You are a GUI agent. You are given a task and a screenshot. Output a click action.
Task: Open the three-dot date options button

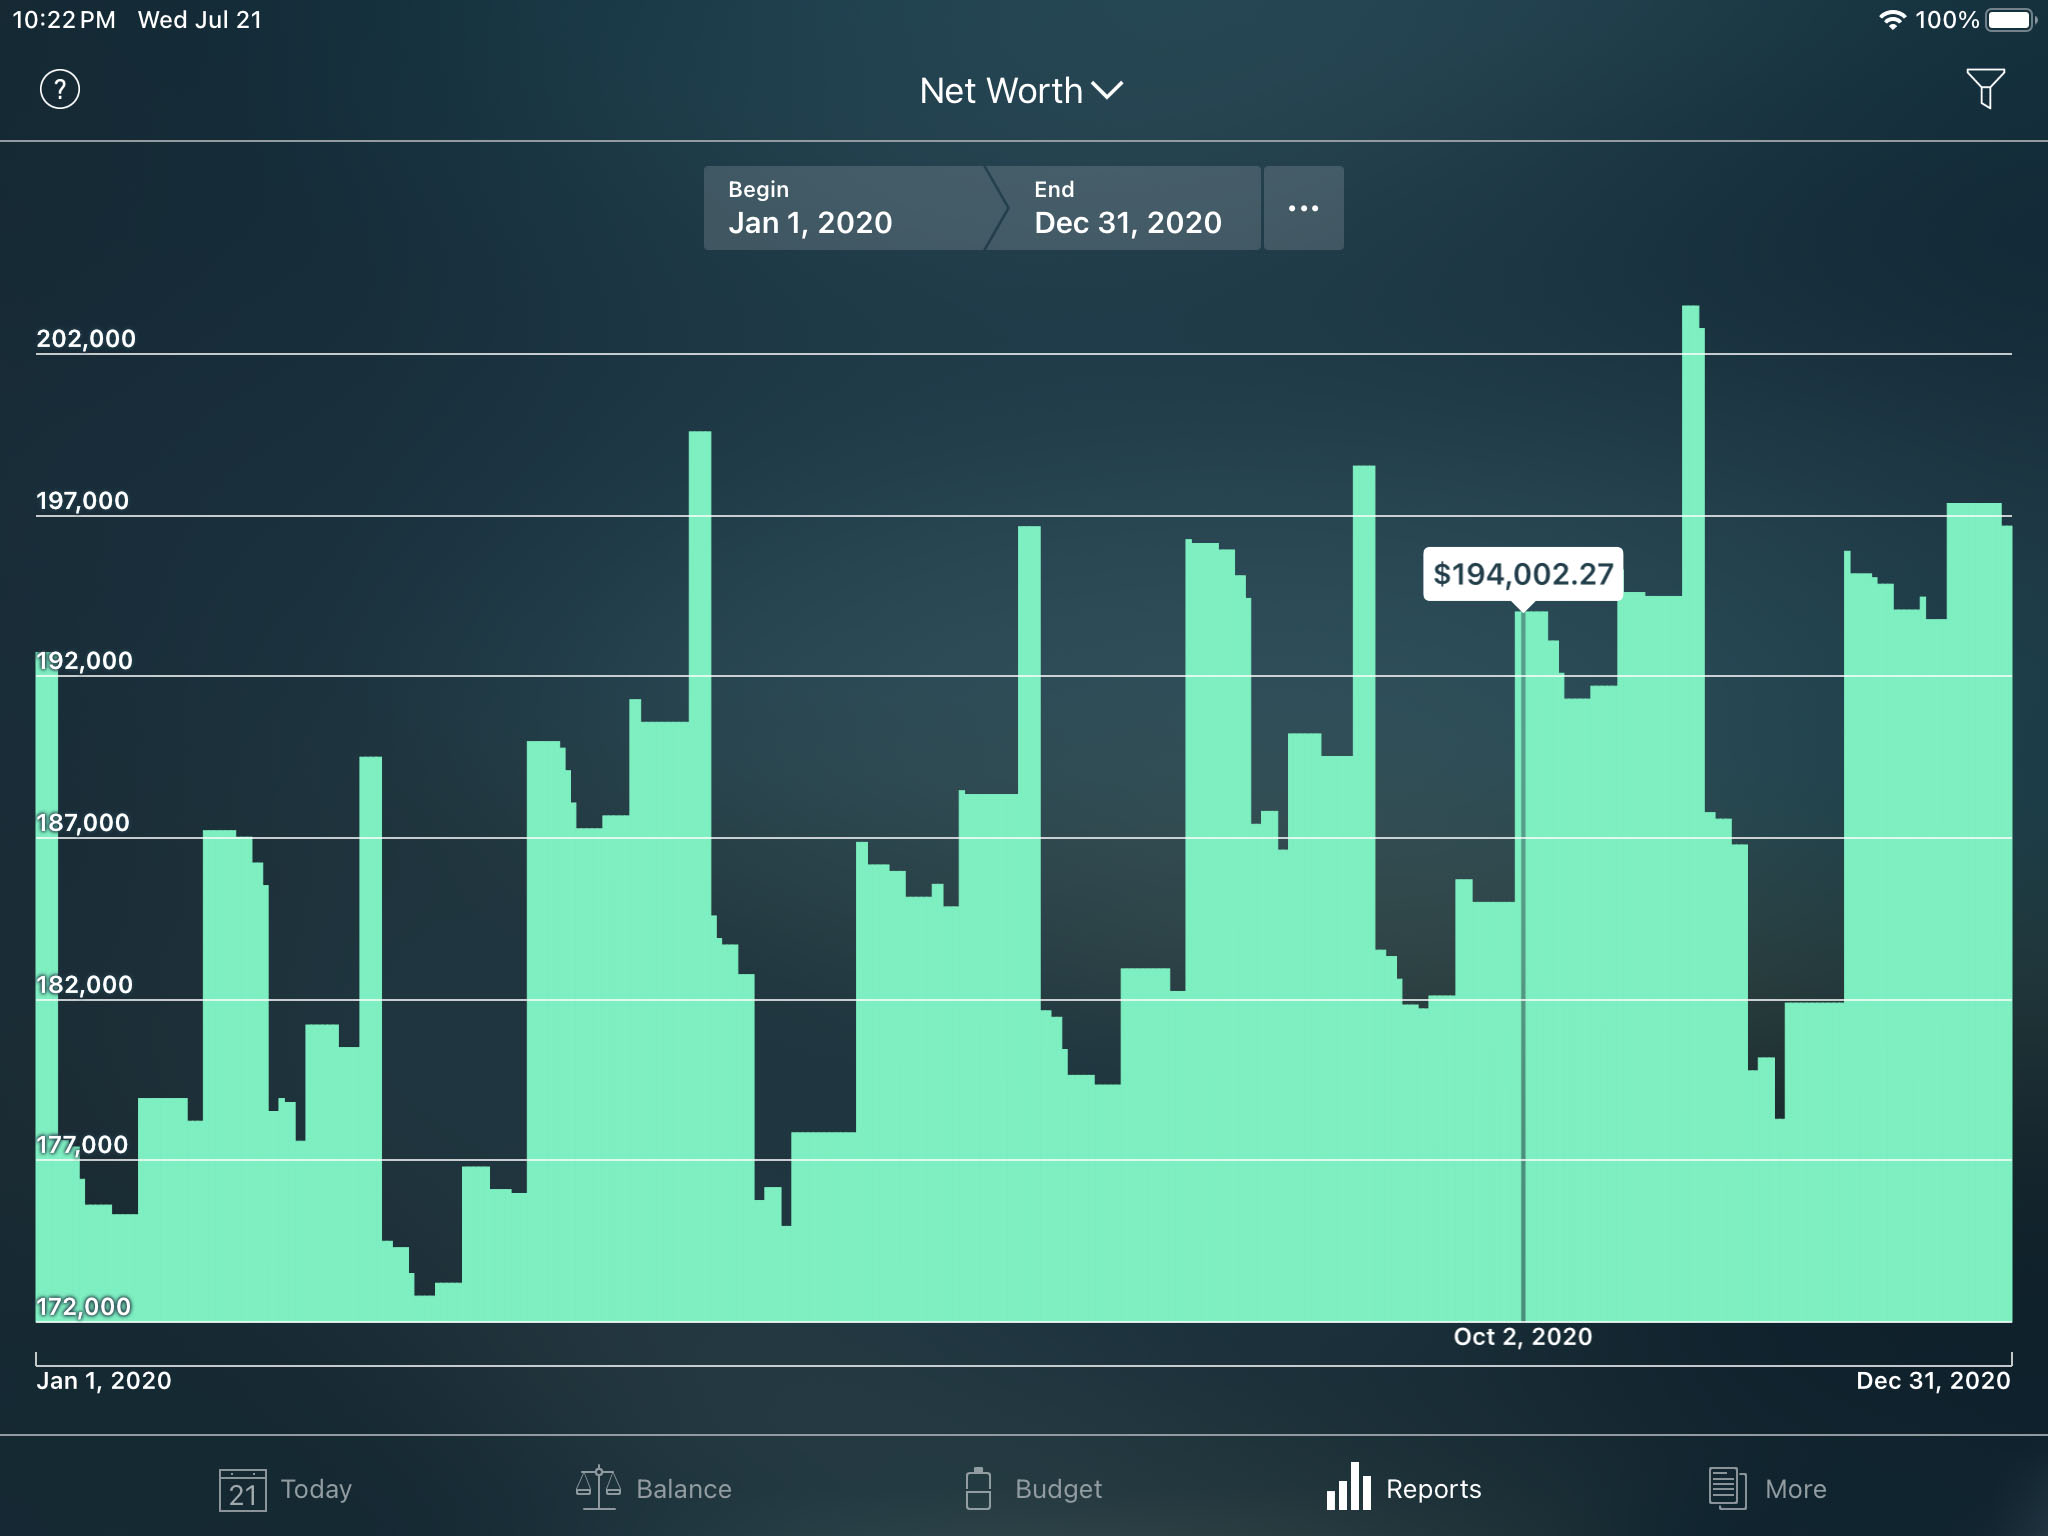click(x=1304, y=208)
